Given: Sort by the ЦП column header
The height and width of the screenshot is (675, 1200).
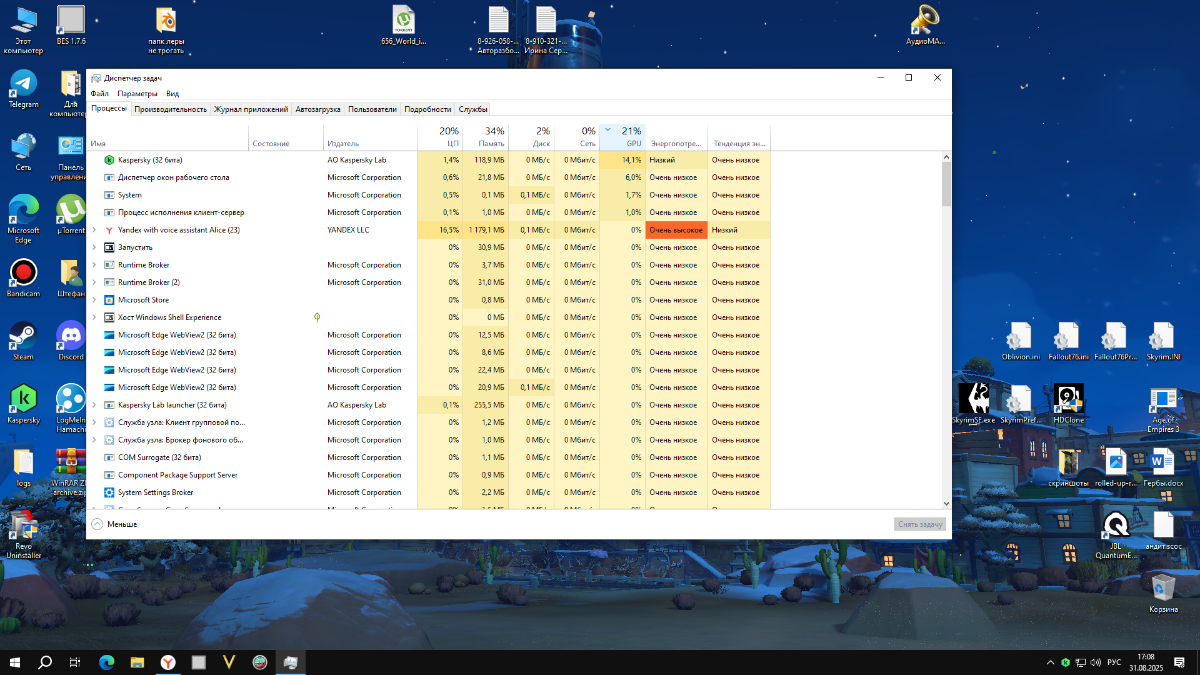Looking at the screenshot, I should click(440, 137).
